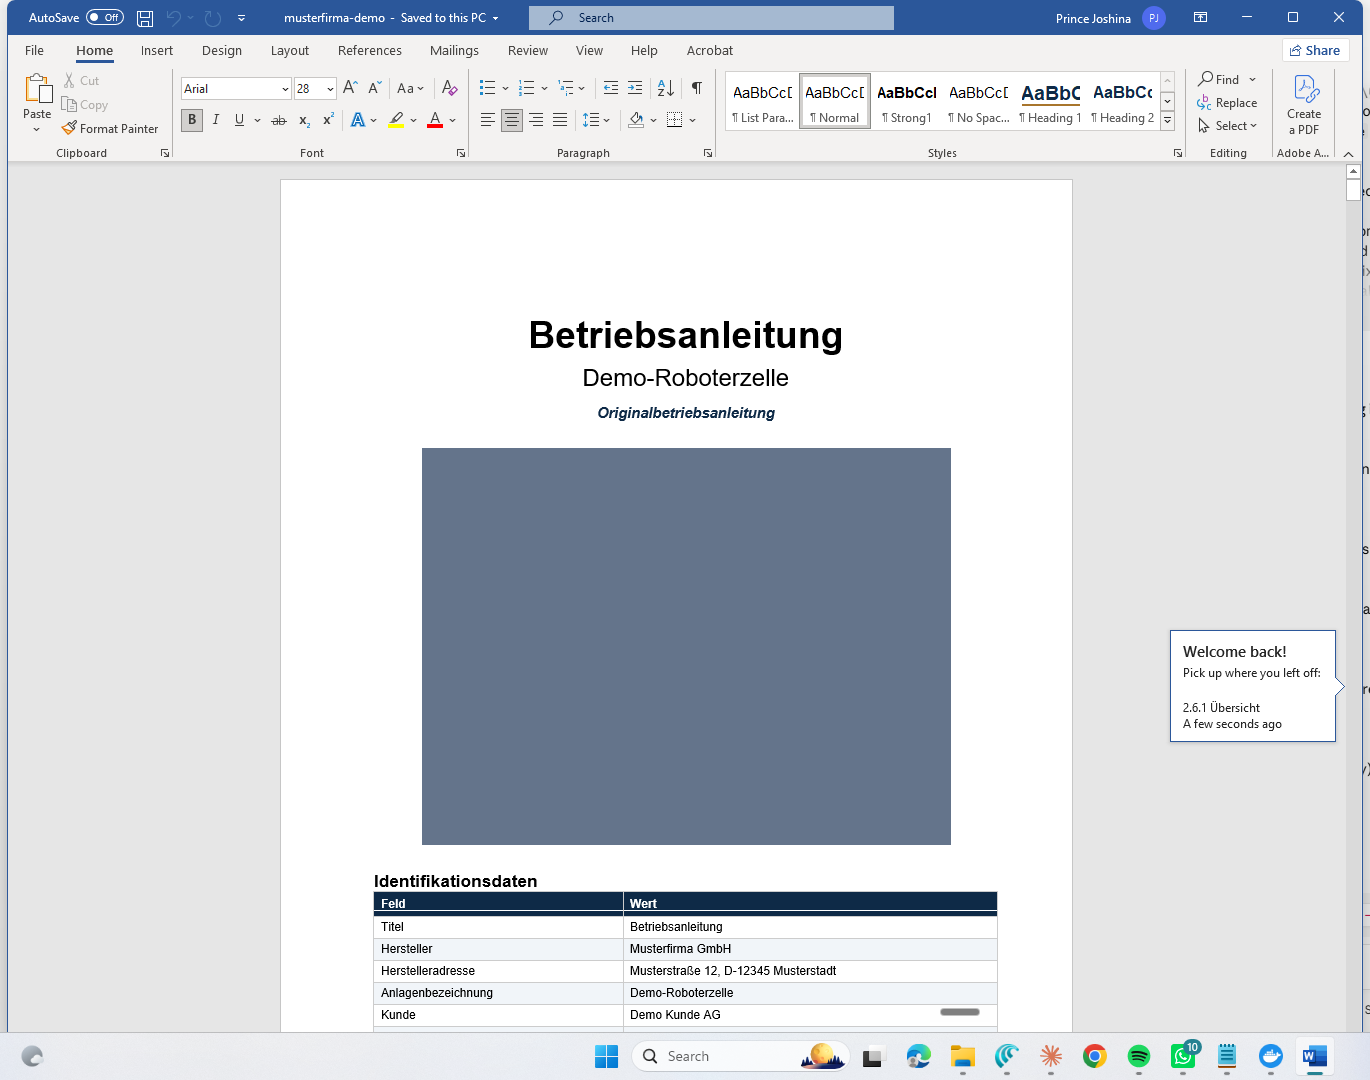The image size is (1370, 1080).
Task: Open the font size dropdown
Action: (x=330, y=89)
